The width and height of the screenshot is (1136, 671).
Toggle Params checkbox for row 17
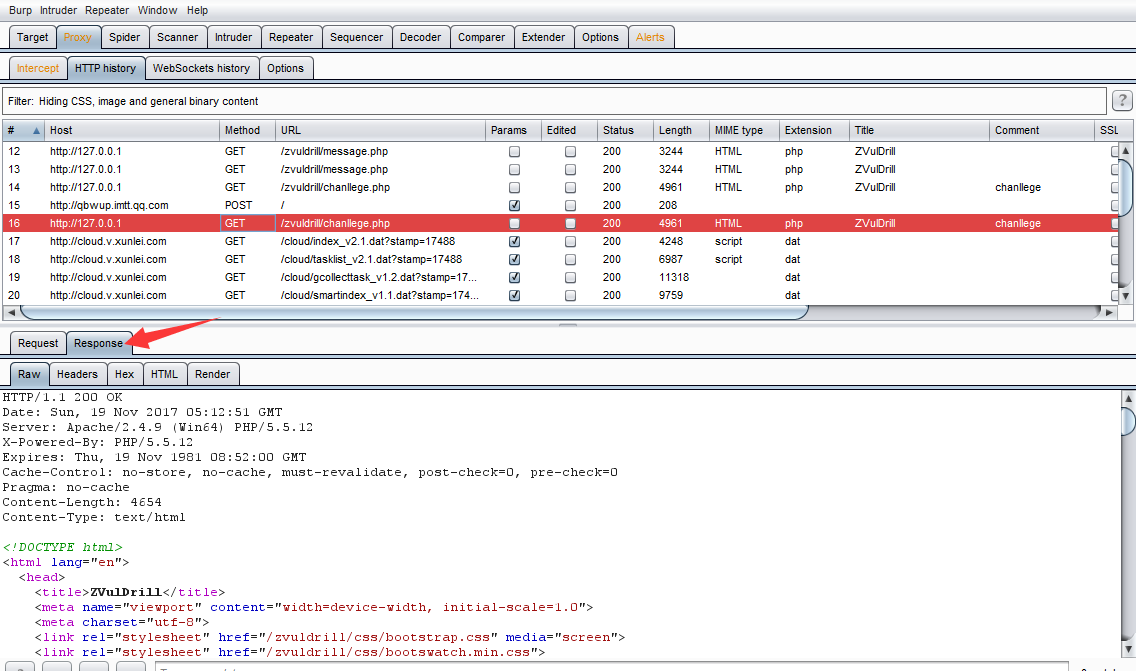point(514,241)
